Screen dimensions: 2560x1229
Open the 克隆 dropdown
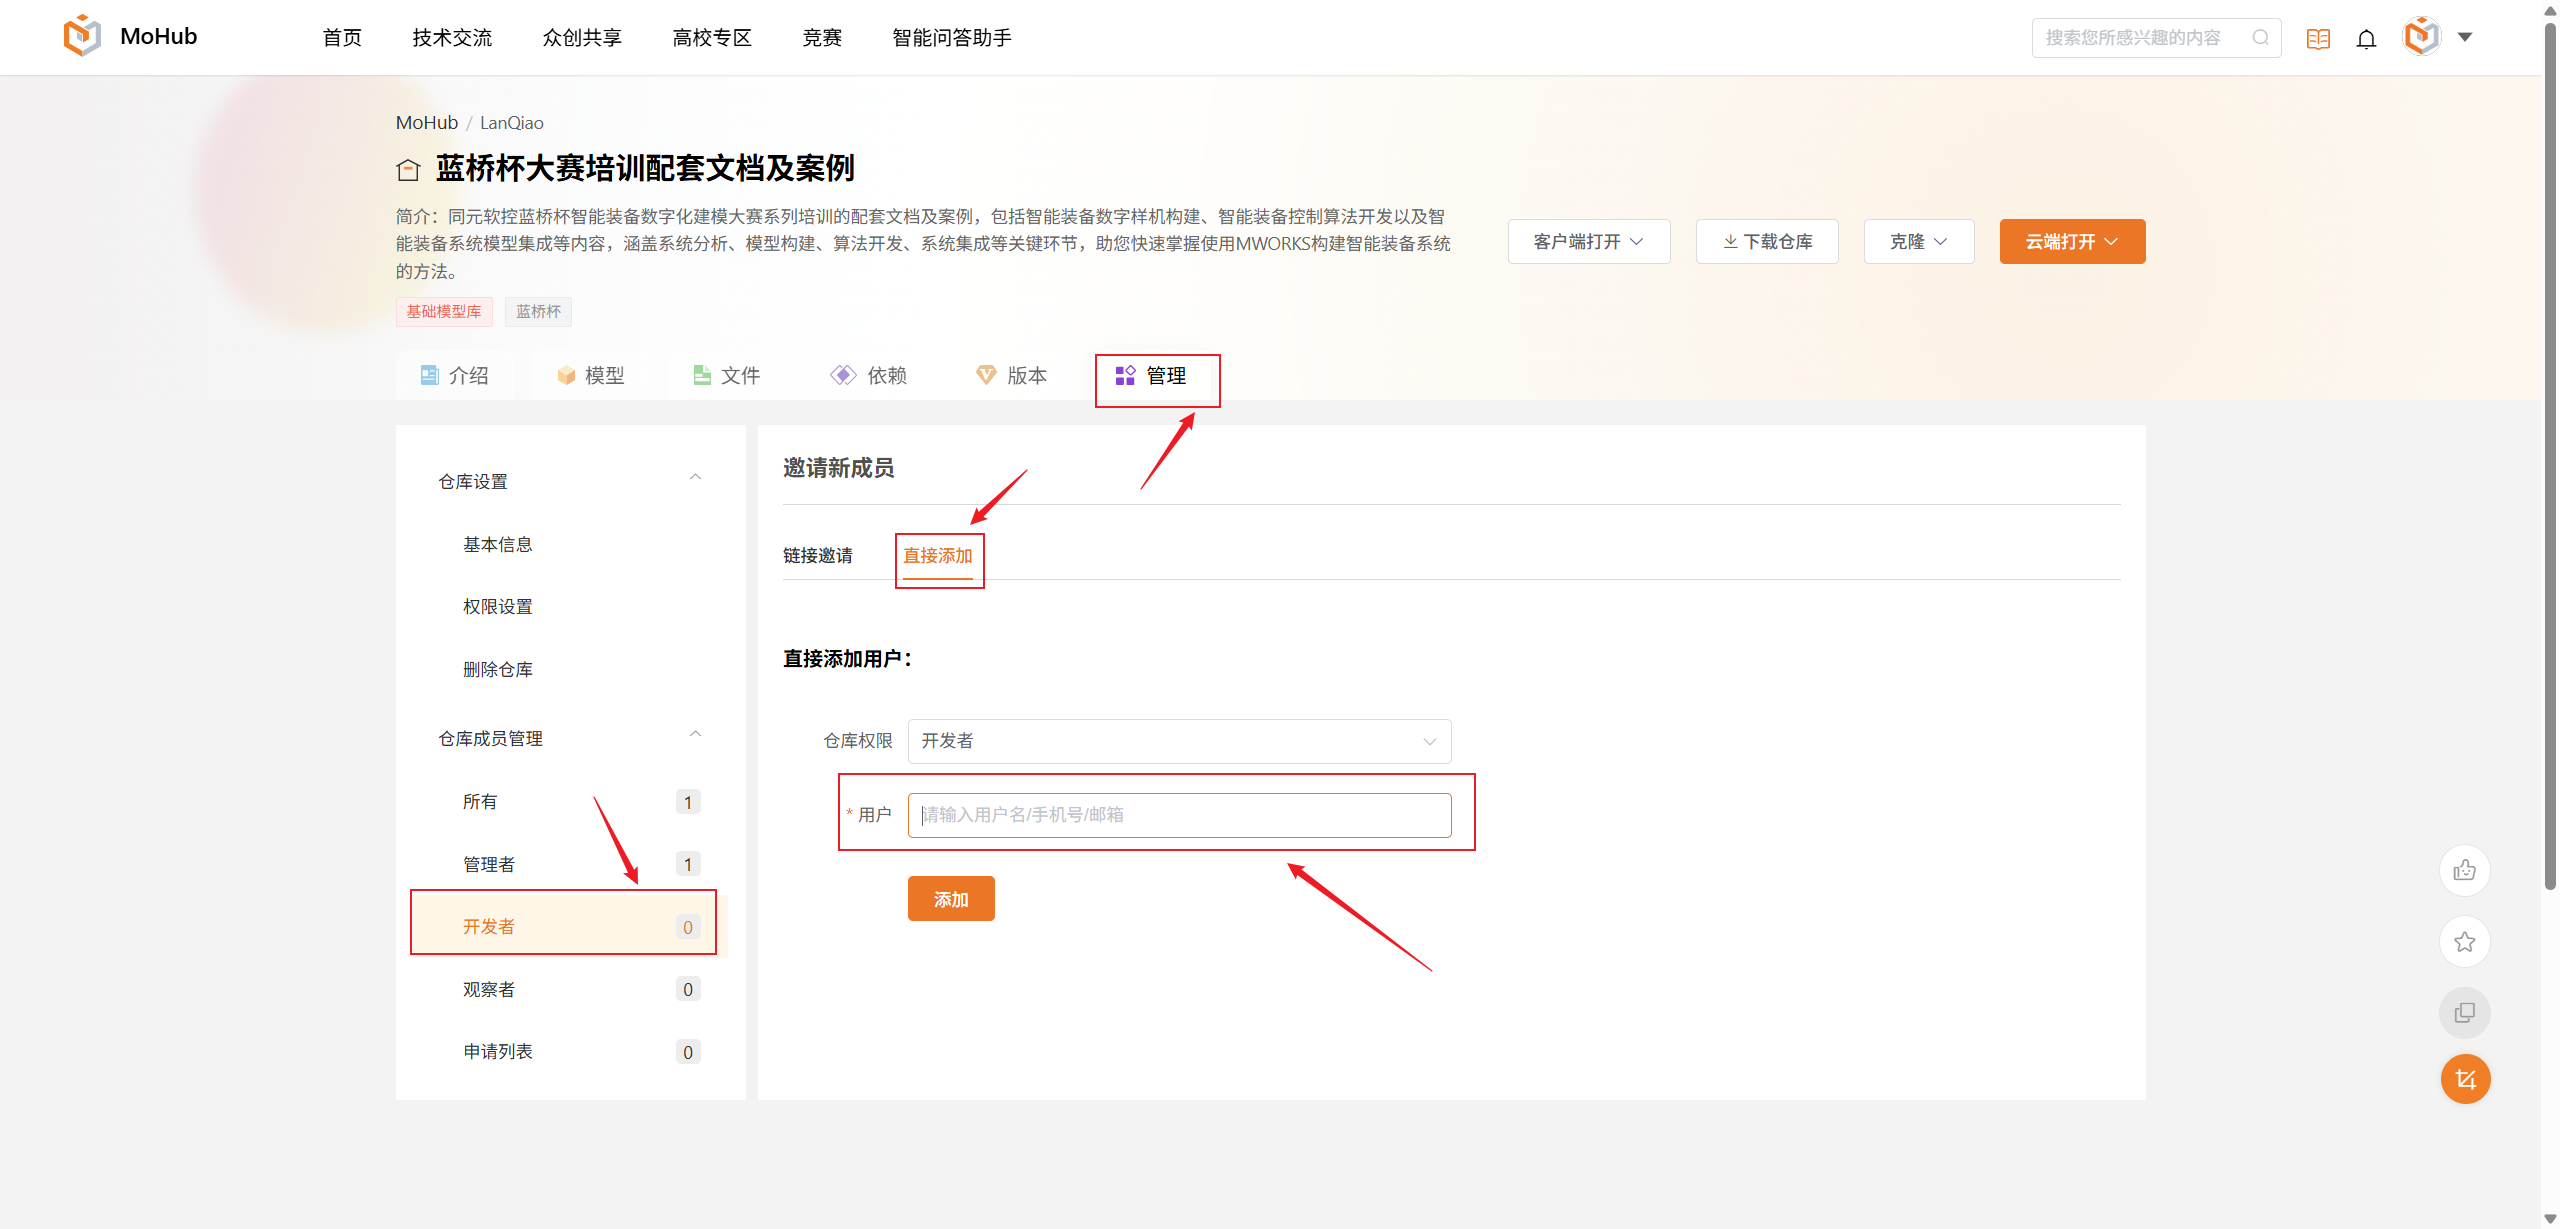[1919, 241]
